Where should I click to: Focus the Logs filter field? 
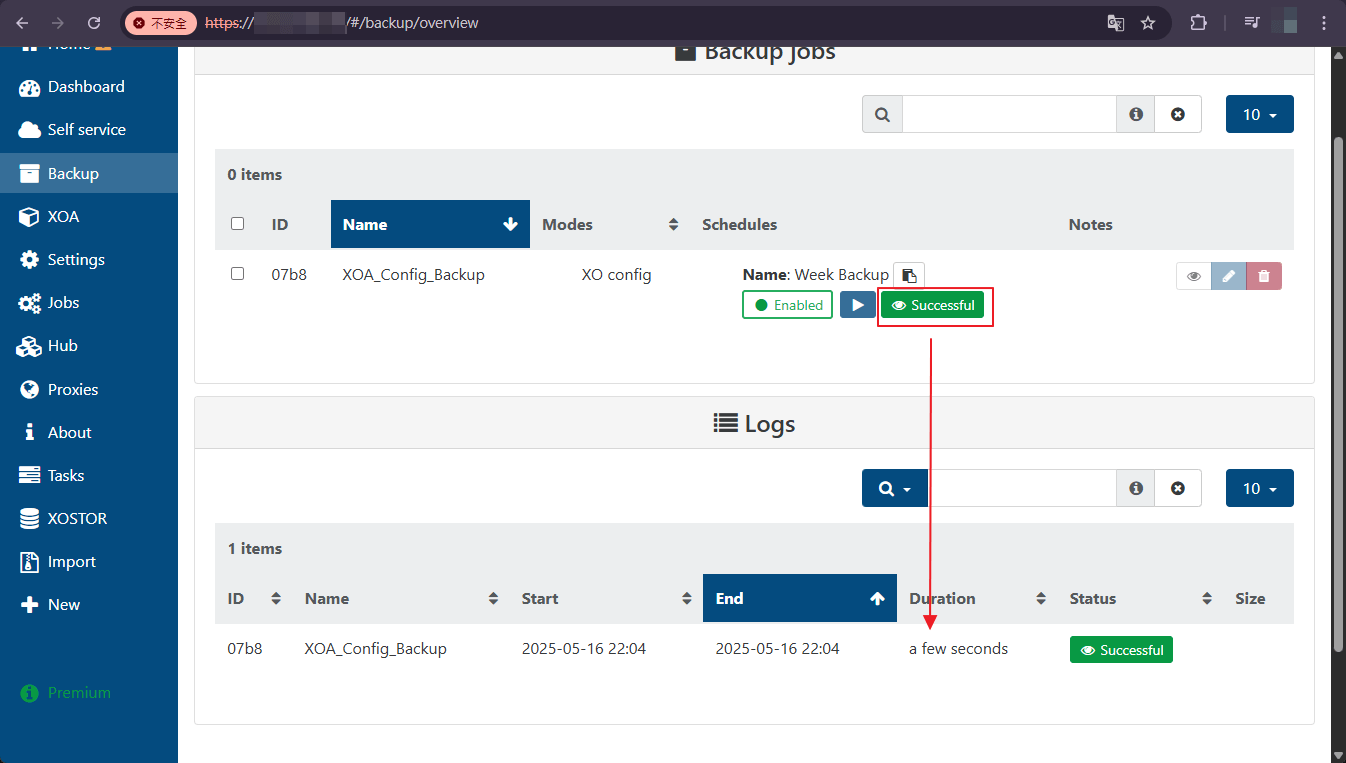coord(1022,488)
